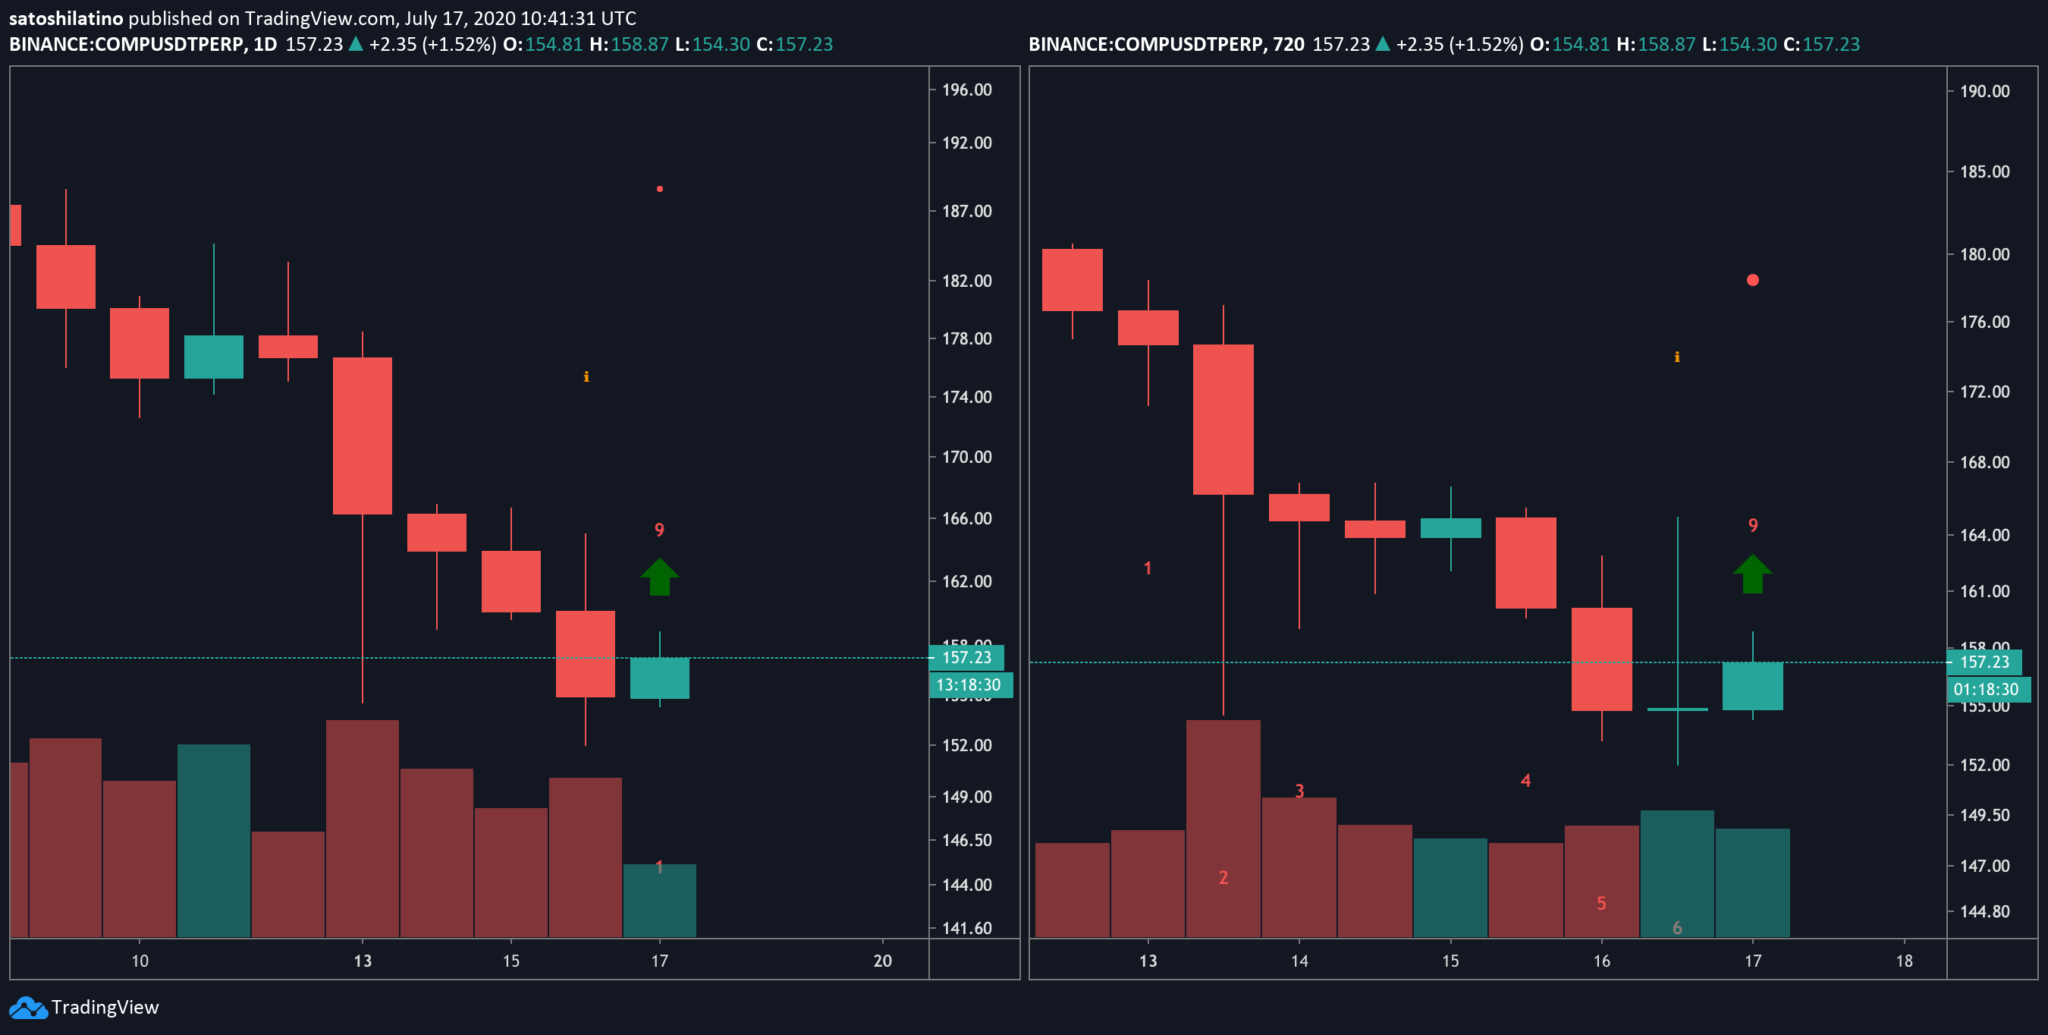Click the teal doji candle on 720 chart
Screen dimensions: 2048x1035
pyautogui.click(x=1677, y=709)
